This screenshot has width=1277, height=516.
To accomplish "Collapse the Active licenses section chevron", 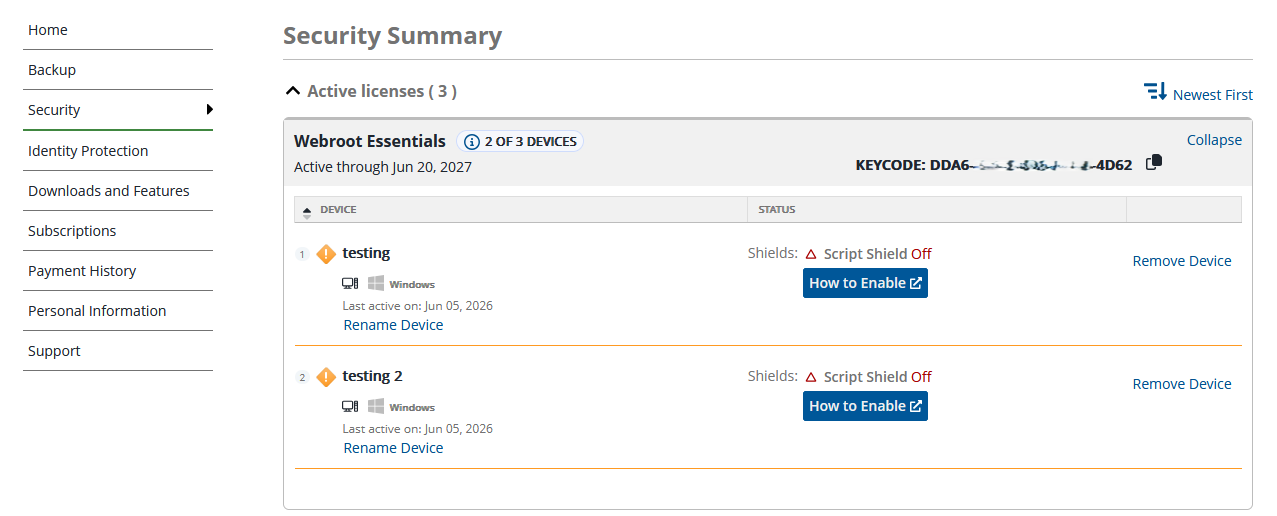I will [292, 91].
